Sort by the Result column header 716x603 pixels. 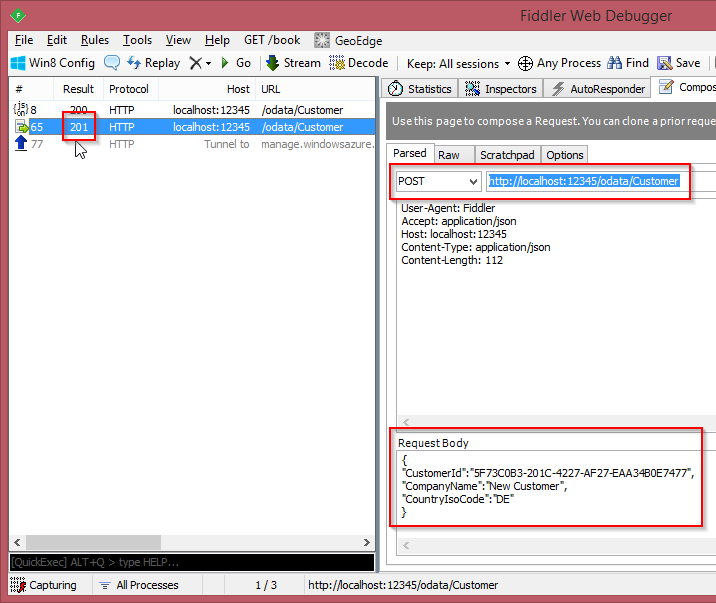point(78,89)
